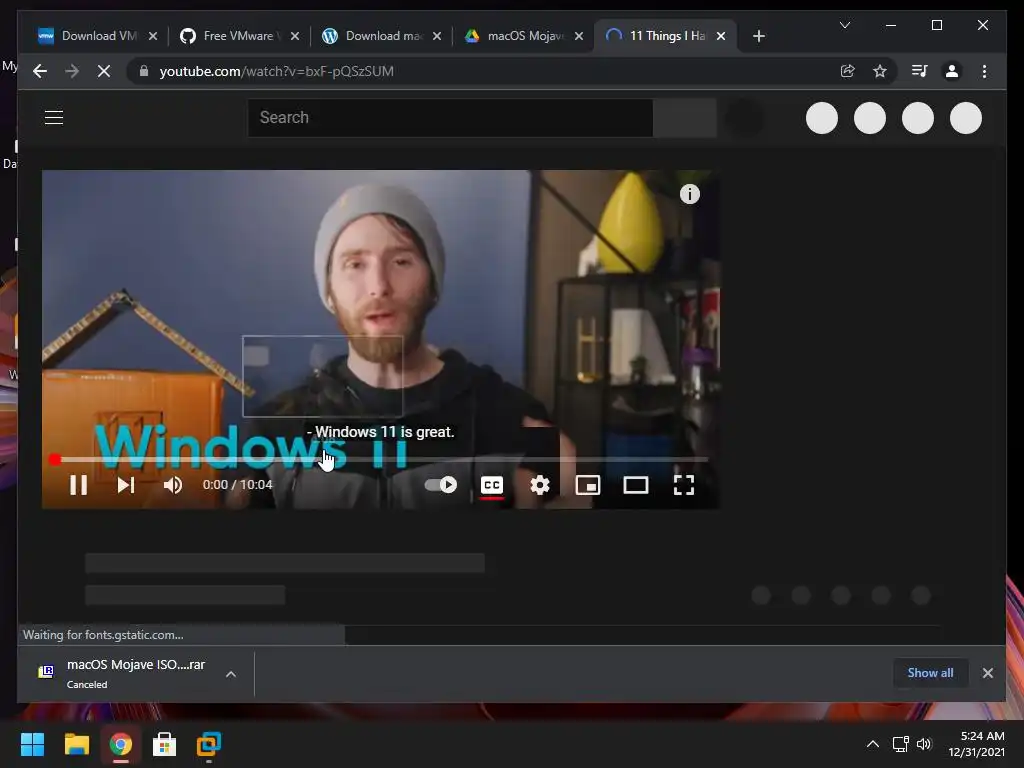
Task: Close the Download VM tab
Action: coord(153,36)
